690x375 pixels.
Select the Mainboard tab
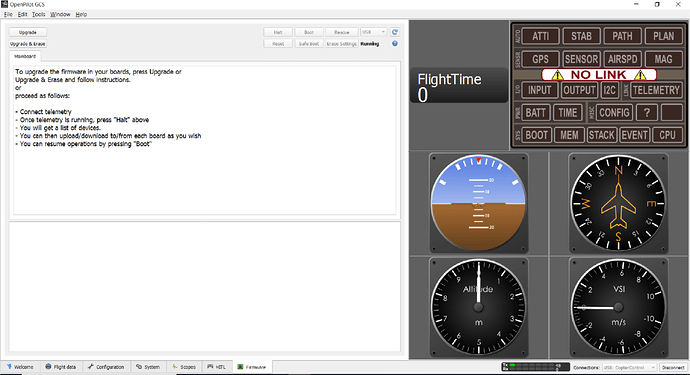[x=25, y=56]
